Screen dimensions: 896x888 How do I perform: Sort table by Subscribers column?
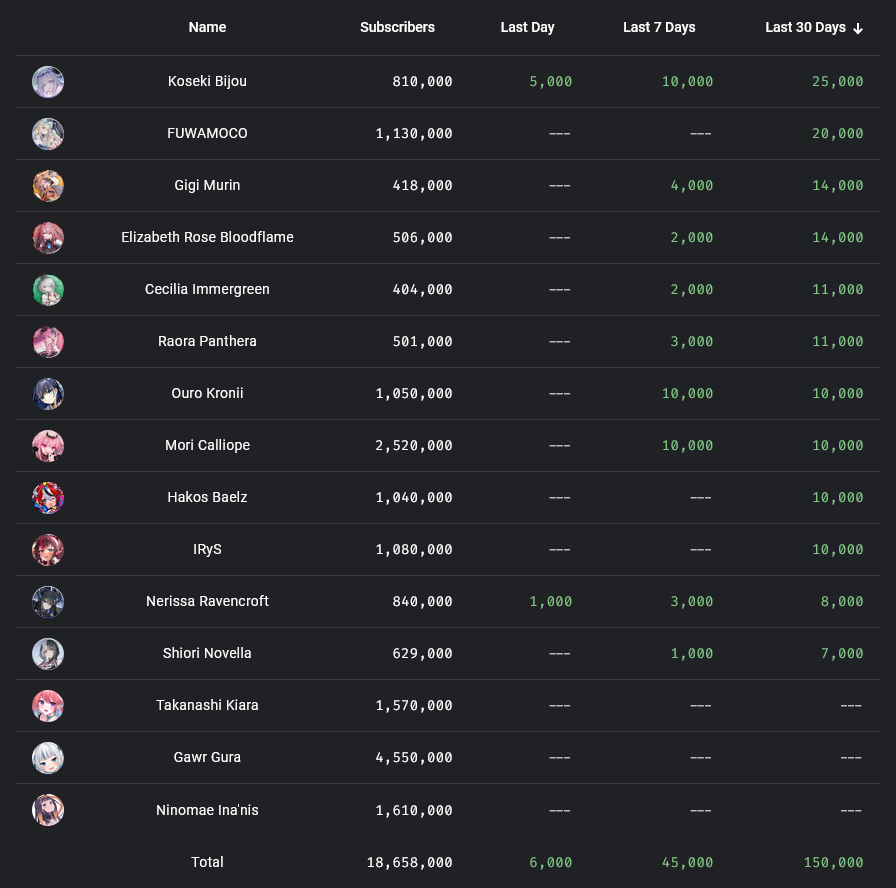point(397,28)
